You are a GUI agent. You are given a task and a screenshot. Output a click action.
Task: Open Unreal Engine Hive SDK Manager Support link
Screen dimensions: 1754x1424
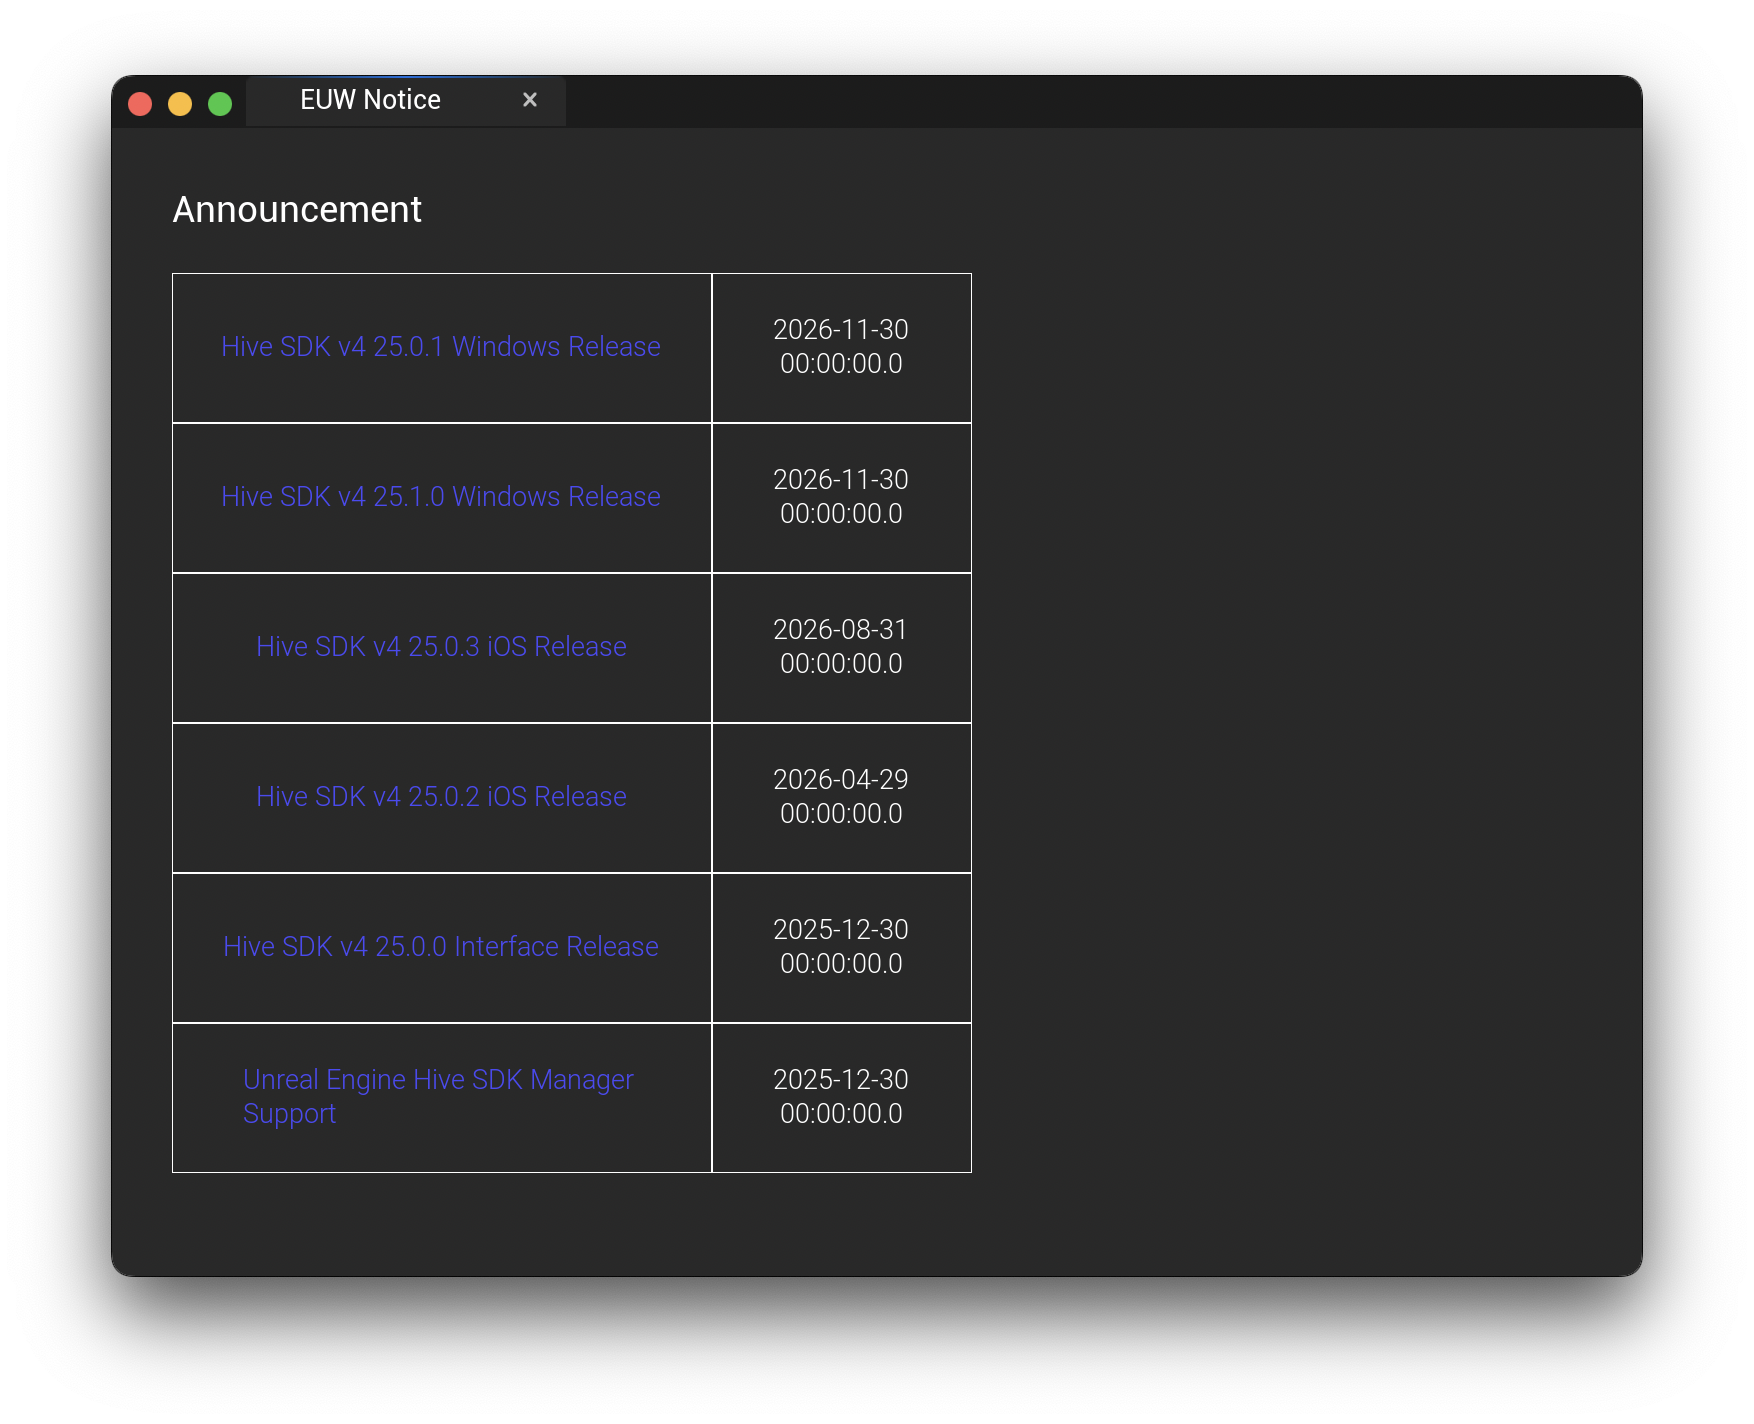437,1081
